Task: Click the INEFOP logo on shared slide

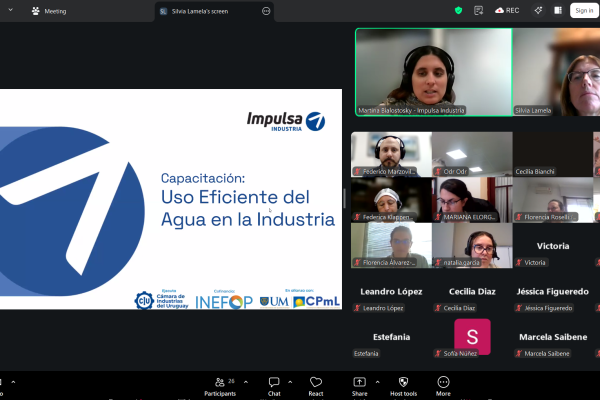Action: tap(224, 302)
